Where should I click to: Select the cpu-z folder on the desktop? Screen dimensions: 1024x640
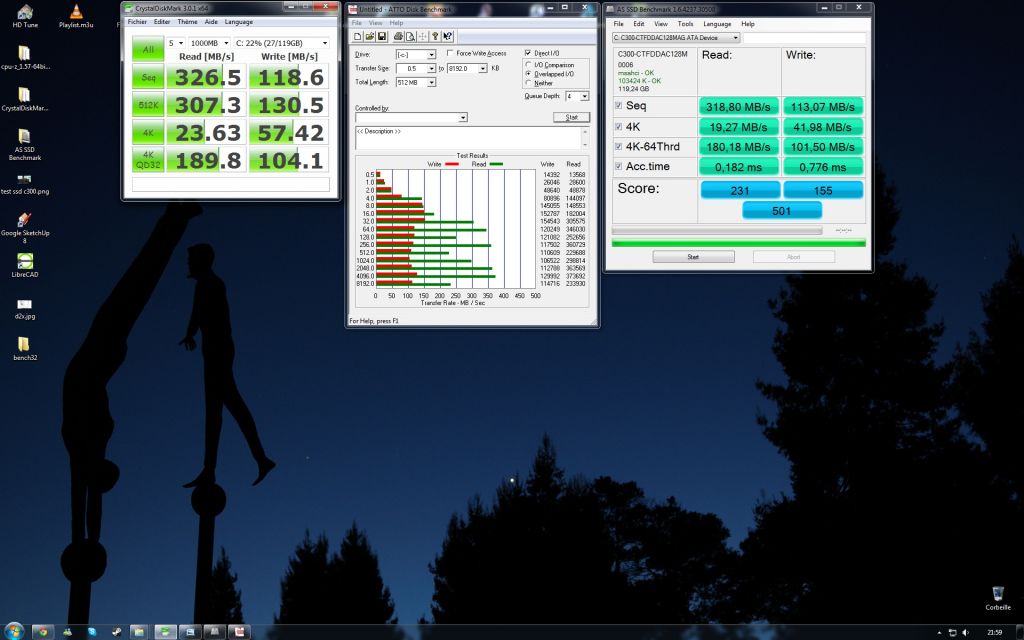[25, 57]
